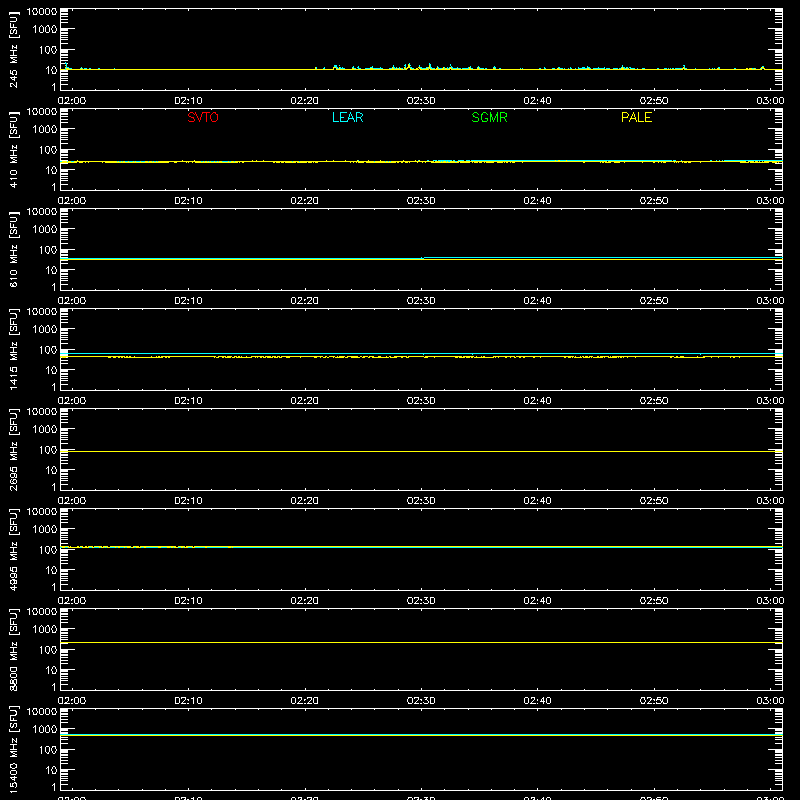Image resolution: width=800 pixels, height=800 pixels.
Task: Click the green SGMR station legend label
Action: click(489, 117)
